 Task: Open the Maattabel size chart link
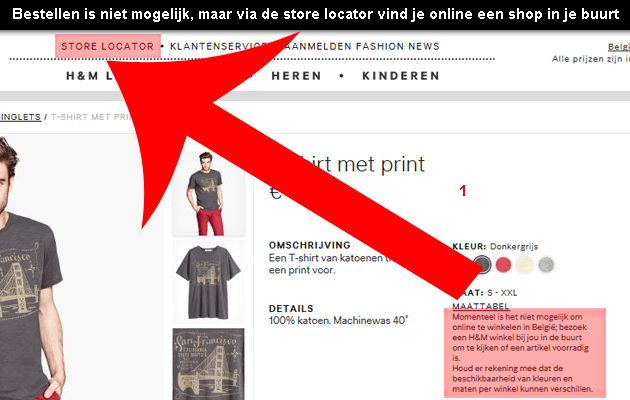[x=481, y=306]
